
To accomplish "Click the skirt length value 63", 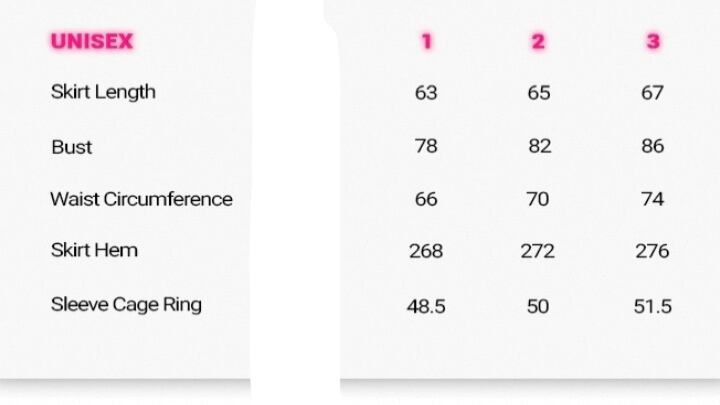I will point(426,93).
